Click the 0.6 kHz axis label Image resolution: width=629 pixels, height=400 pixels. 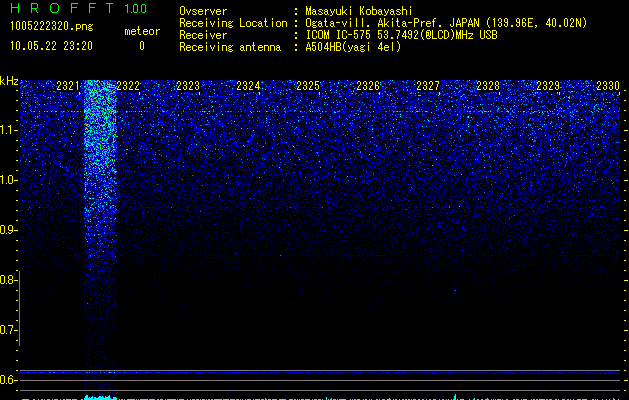(x=8, y=380)
